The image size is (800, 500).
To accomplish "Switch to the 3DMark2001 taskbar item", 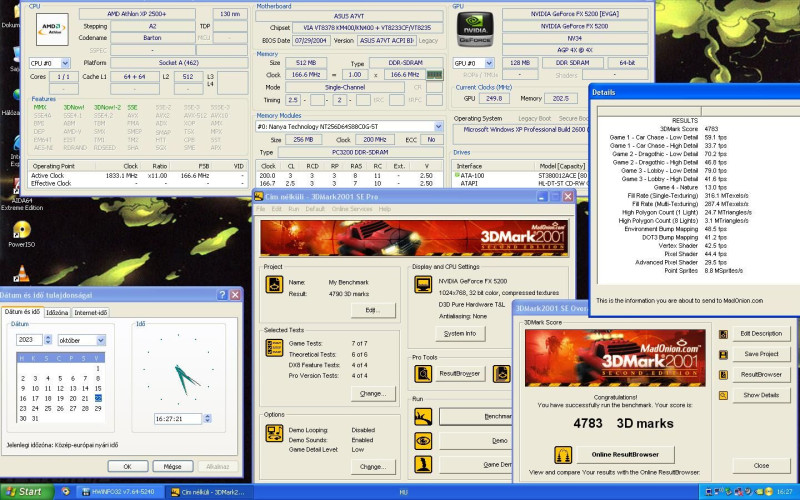I will point(209,492).
